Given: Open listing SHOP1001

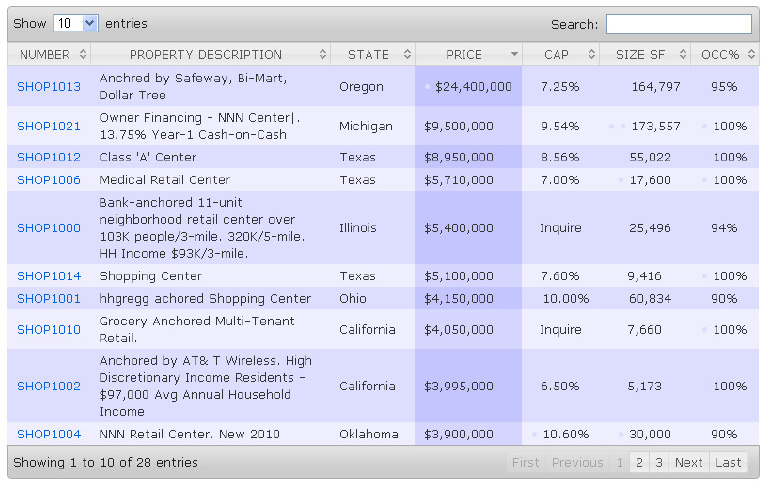Looking at the screenshot, I should pos(49,299).
